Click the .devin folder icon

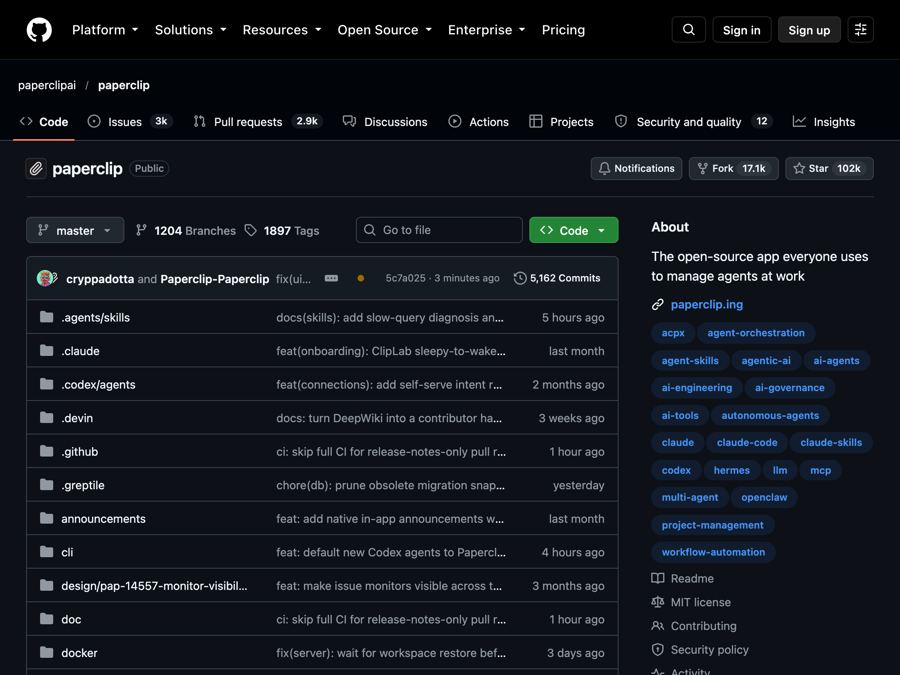(x=46, y=418)
